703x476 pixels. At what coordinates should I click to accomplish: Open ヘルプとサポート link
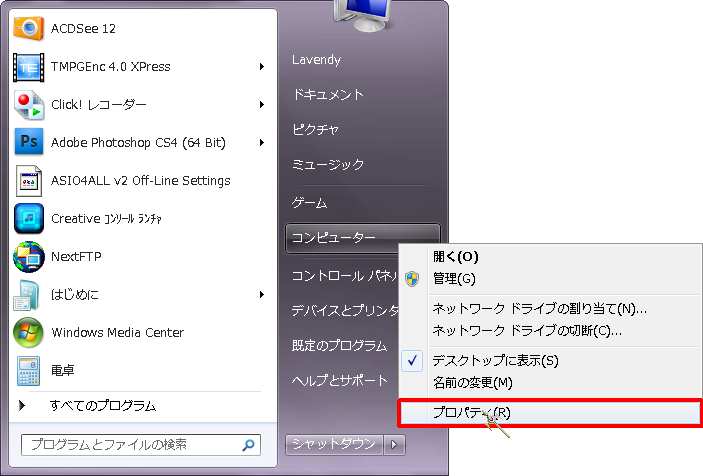[340, 381]
